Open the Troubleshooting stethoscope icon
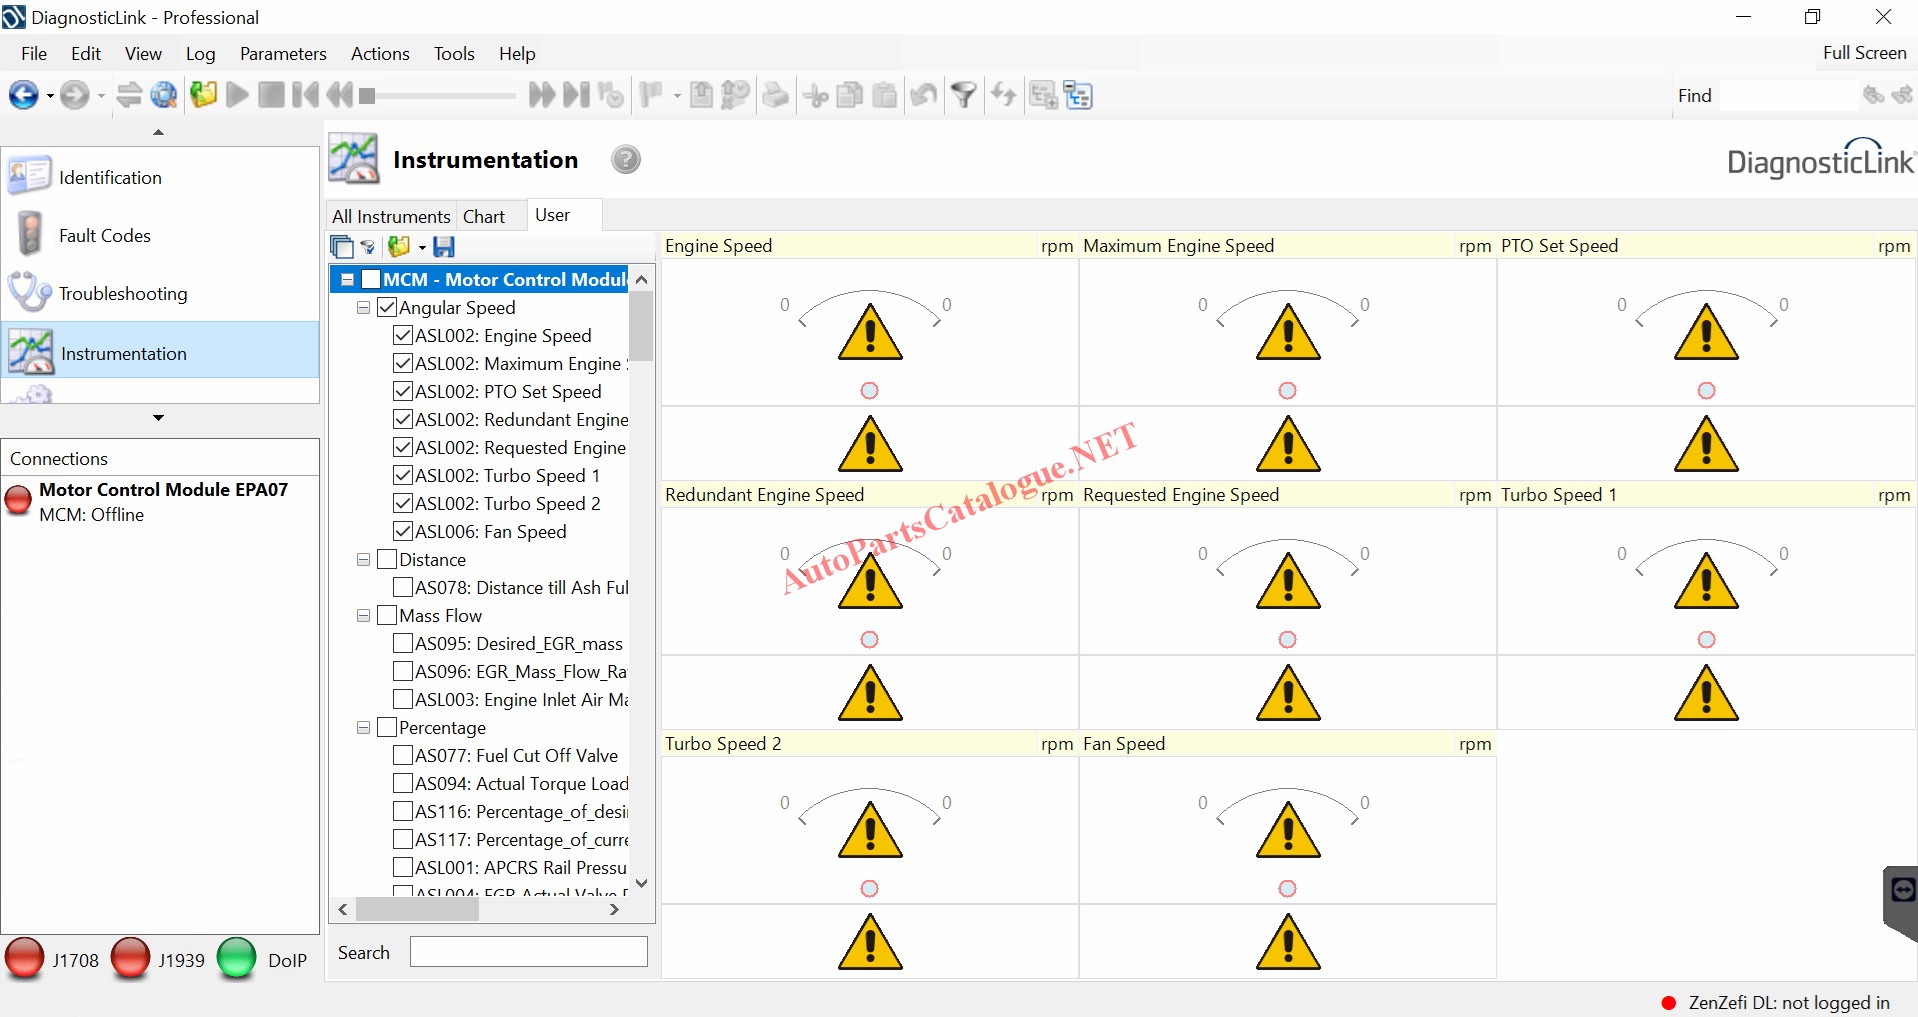1918x1017 pixels. (28, 293)
